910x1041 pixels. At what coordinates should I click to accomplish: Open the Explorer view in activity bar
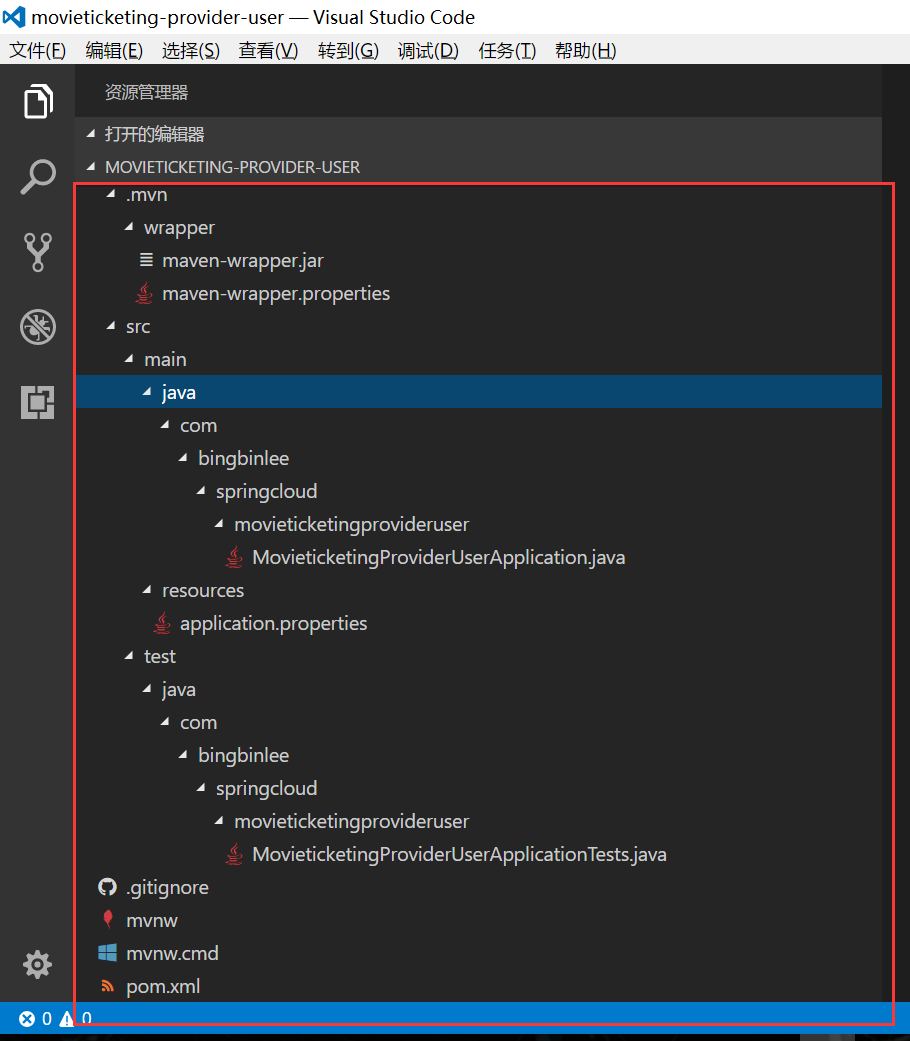point(38,102)
